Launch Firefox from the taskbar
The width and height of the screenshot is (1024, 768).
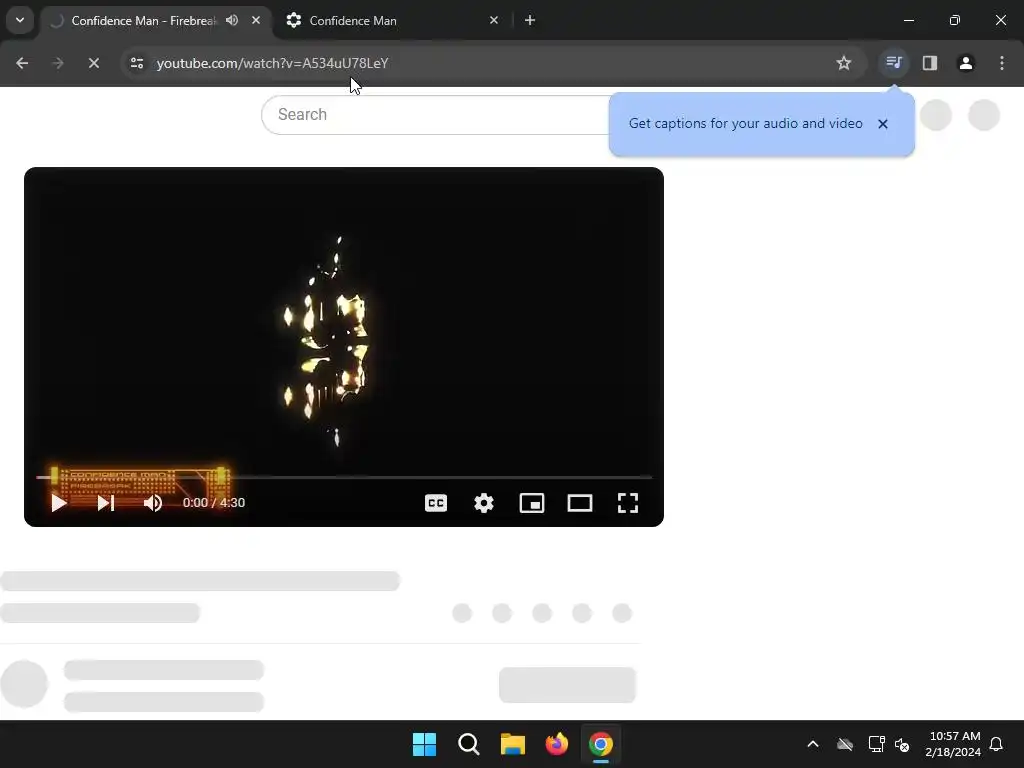pyautogui.click(x=556, y=744)
